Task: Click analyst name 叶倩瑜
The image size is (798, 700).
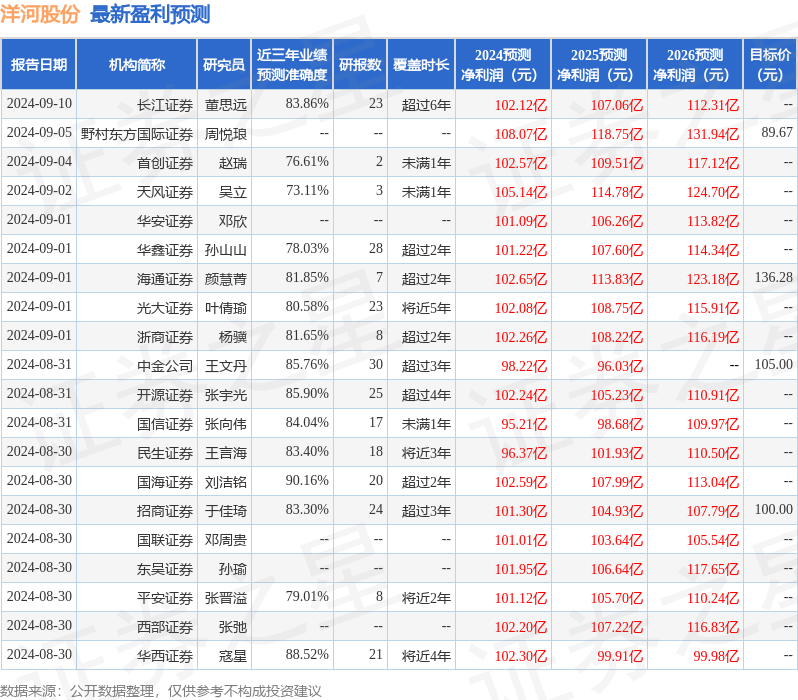Action: pyautogui.click(x=225, y=308)
